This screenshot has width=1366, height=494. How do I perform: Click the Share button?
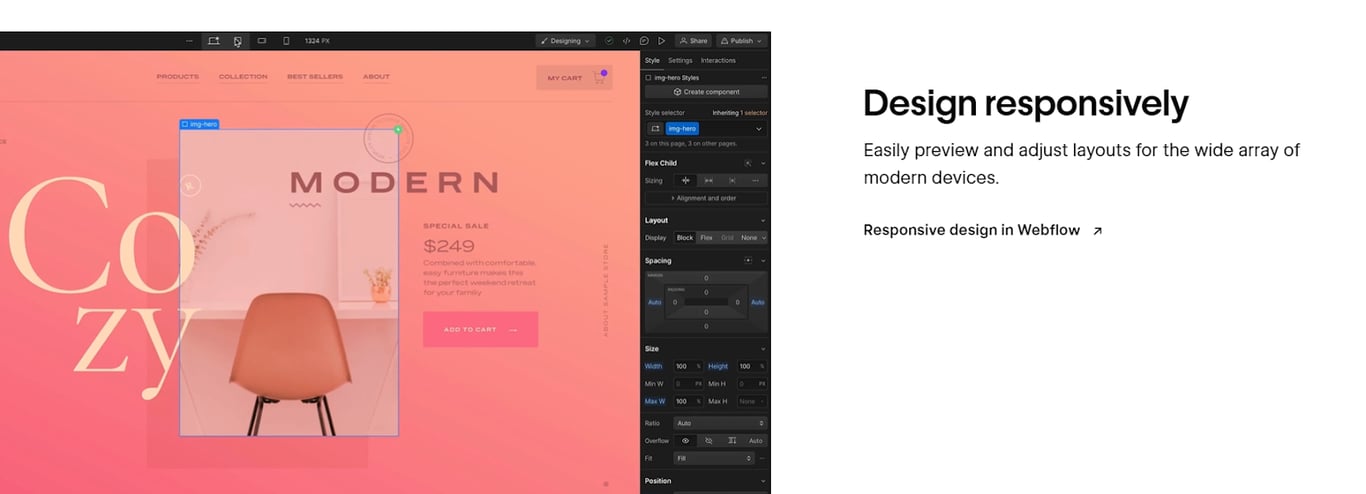(x=692, y=41)
